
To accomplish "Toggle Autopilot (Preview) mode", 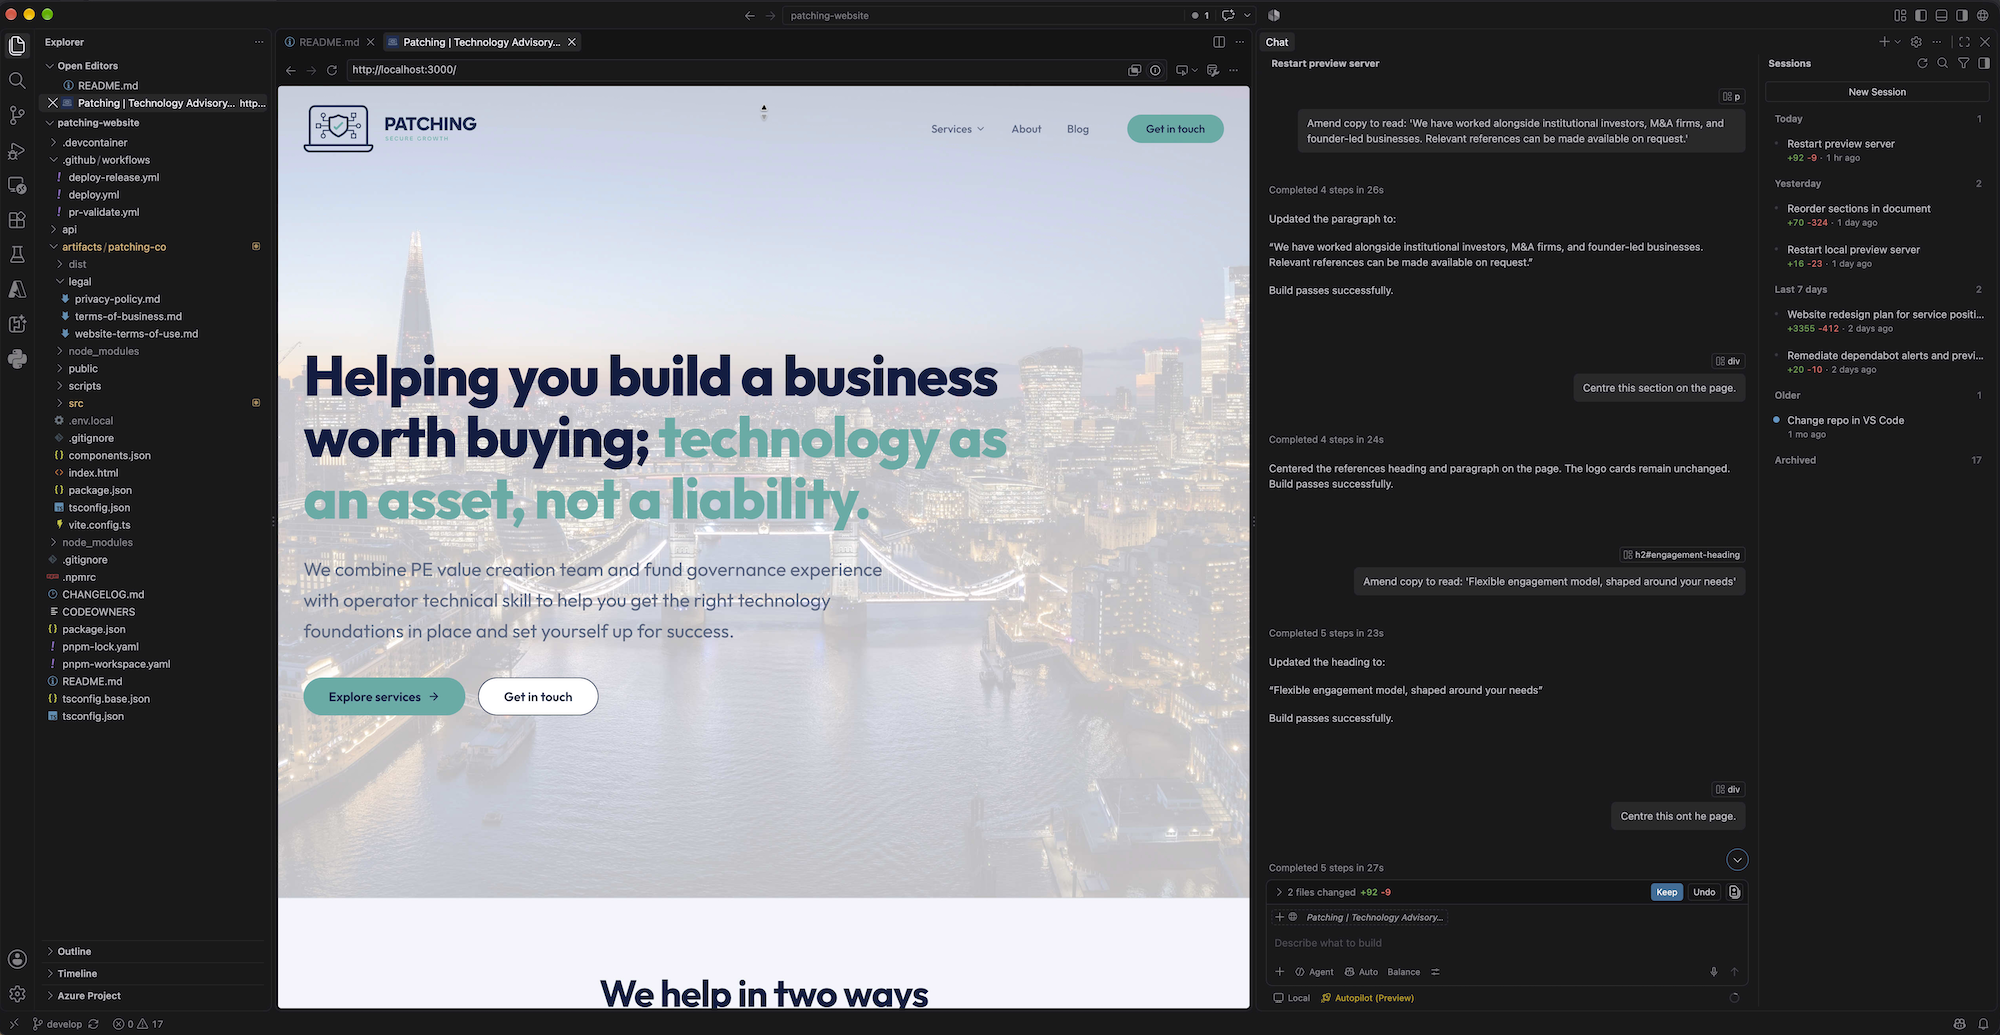I will click(1367, 998).
